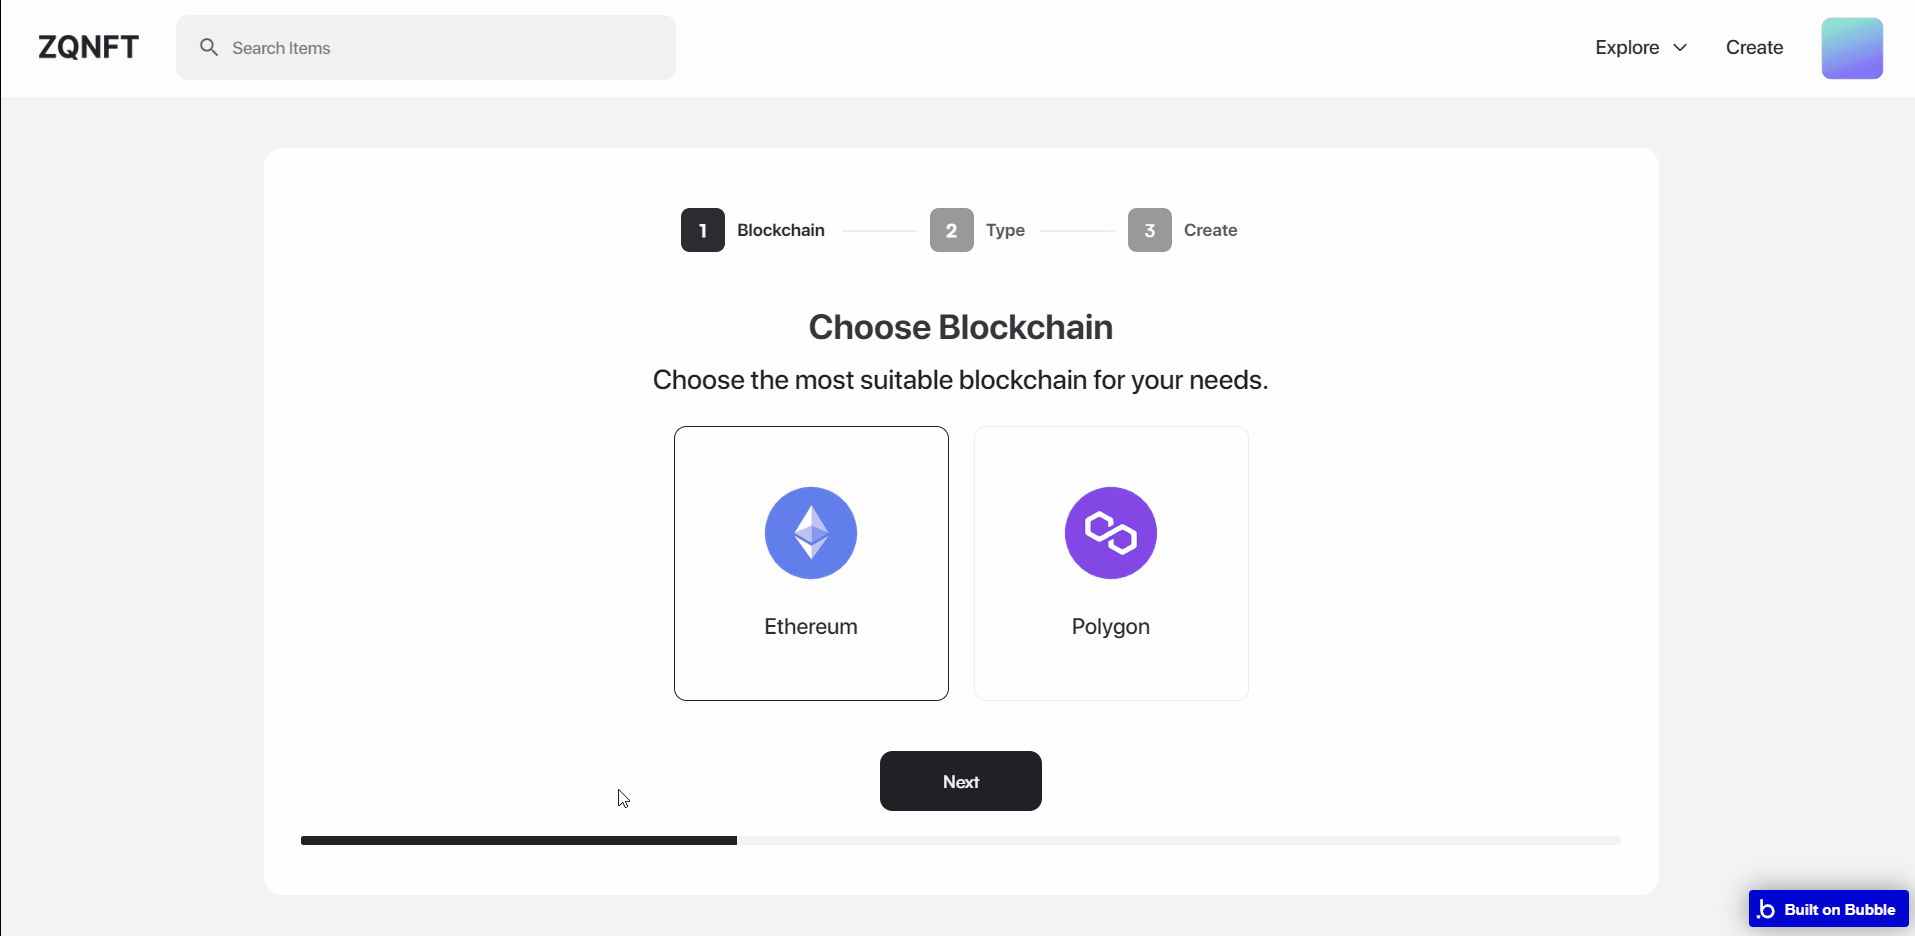Select the Ethereum blockchain card

[x=811, y=563]
